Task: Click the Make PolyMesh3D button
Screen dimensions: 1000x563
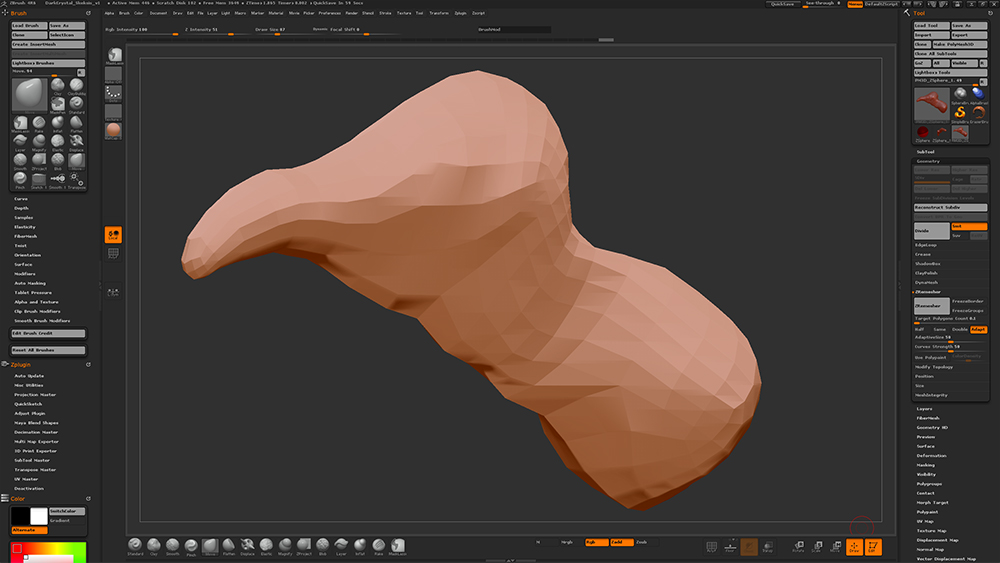Action: coord(960,45)
